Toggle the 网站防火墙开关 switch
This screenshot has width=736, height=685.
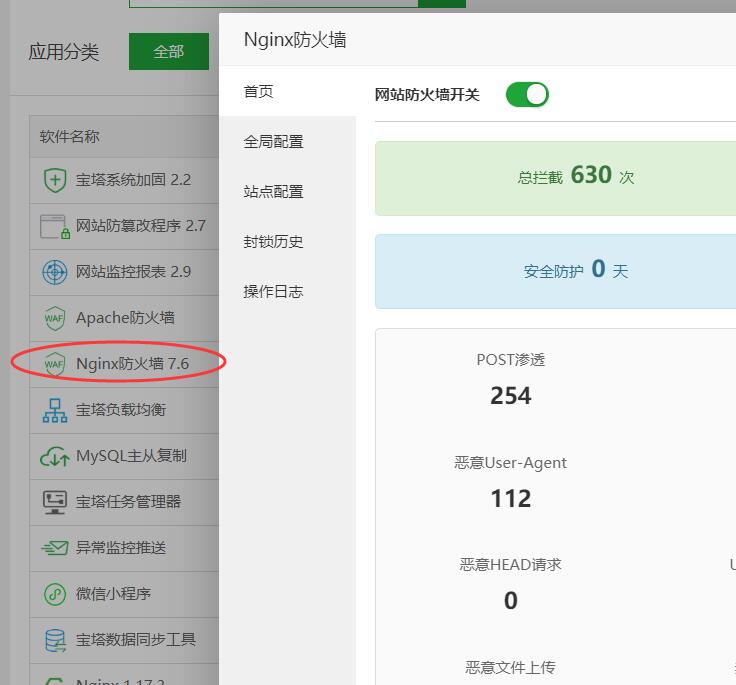click(527, 95)
